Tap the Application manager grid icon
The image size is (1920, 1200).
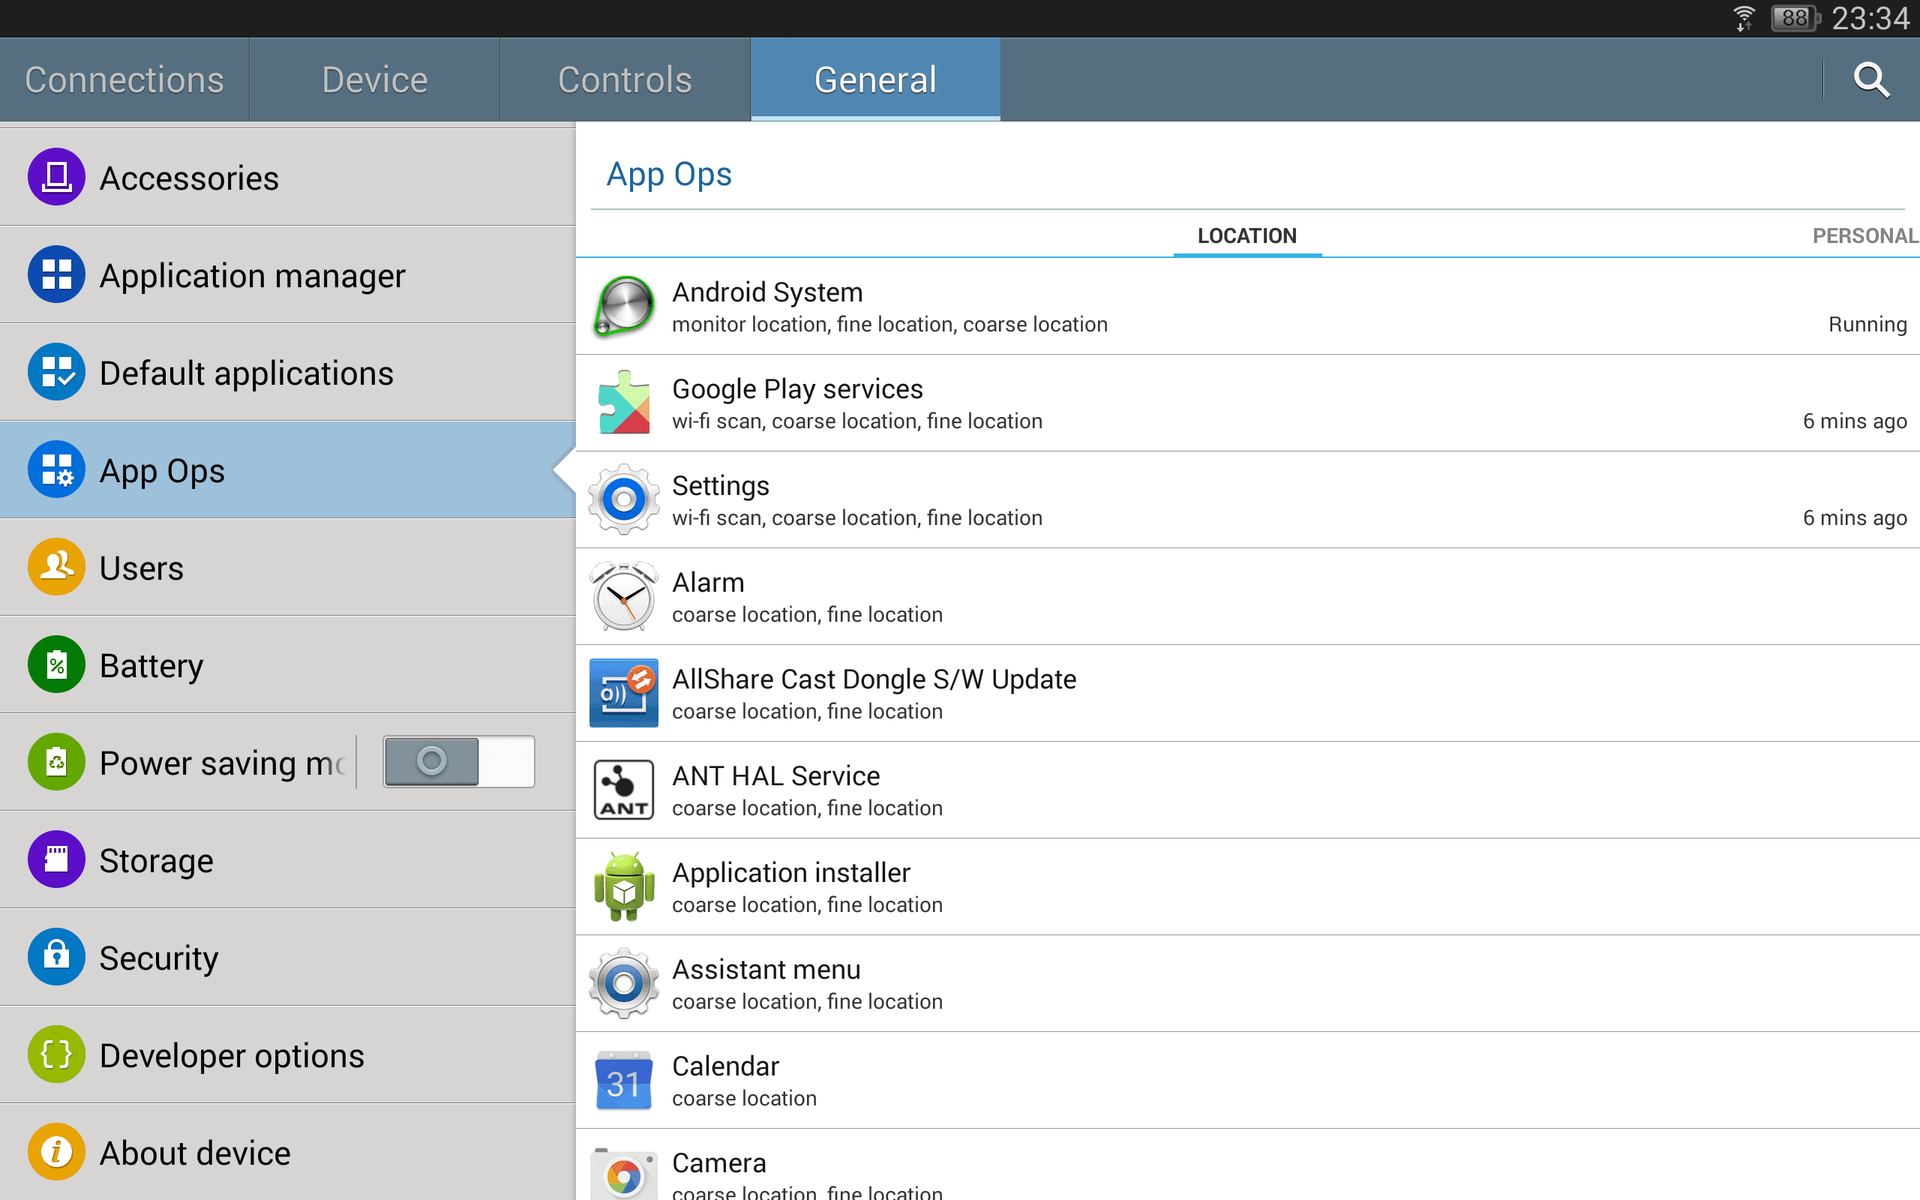pos(56,274)
